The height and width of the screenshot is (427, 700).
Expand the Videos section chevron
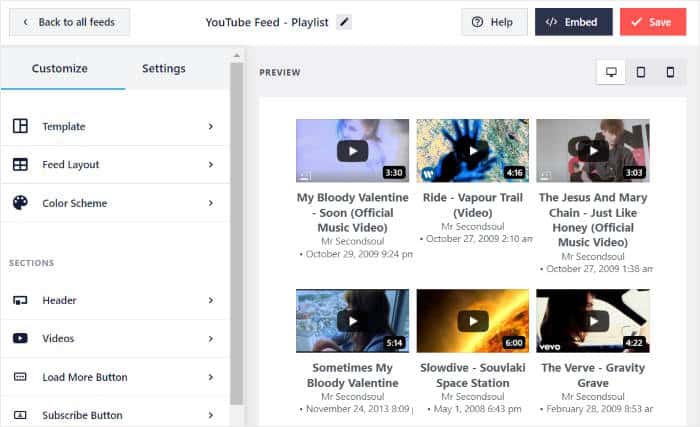(x=211, y=339)
